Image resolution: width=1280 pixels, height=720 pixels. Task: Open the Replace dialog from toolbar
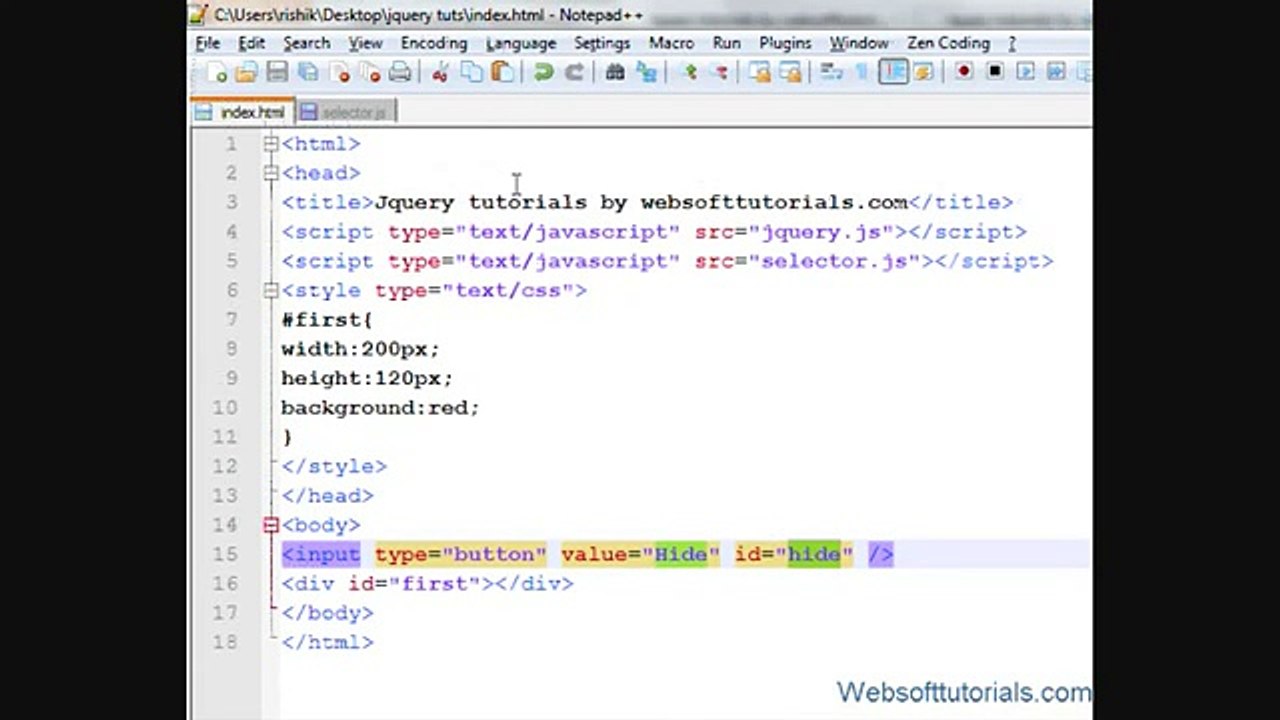[x=647, y=72]
